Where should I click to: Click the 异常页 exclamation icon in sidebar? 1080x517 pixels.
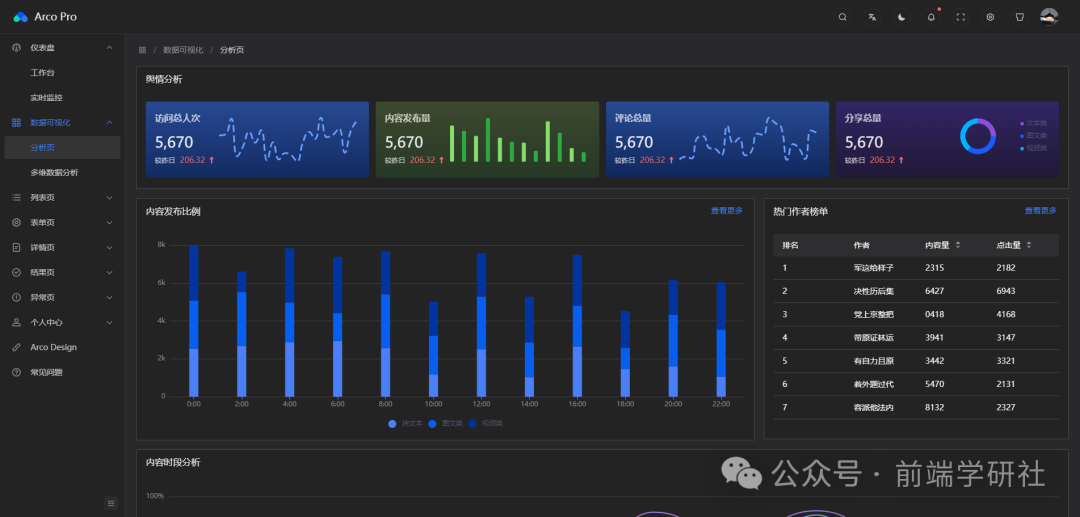coord(17,297)
